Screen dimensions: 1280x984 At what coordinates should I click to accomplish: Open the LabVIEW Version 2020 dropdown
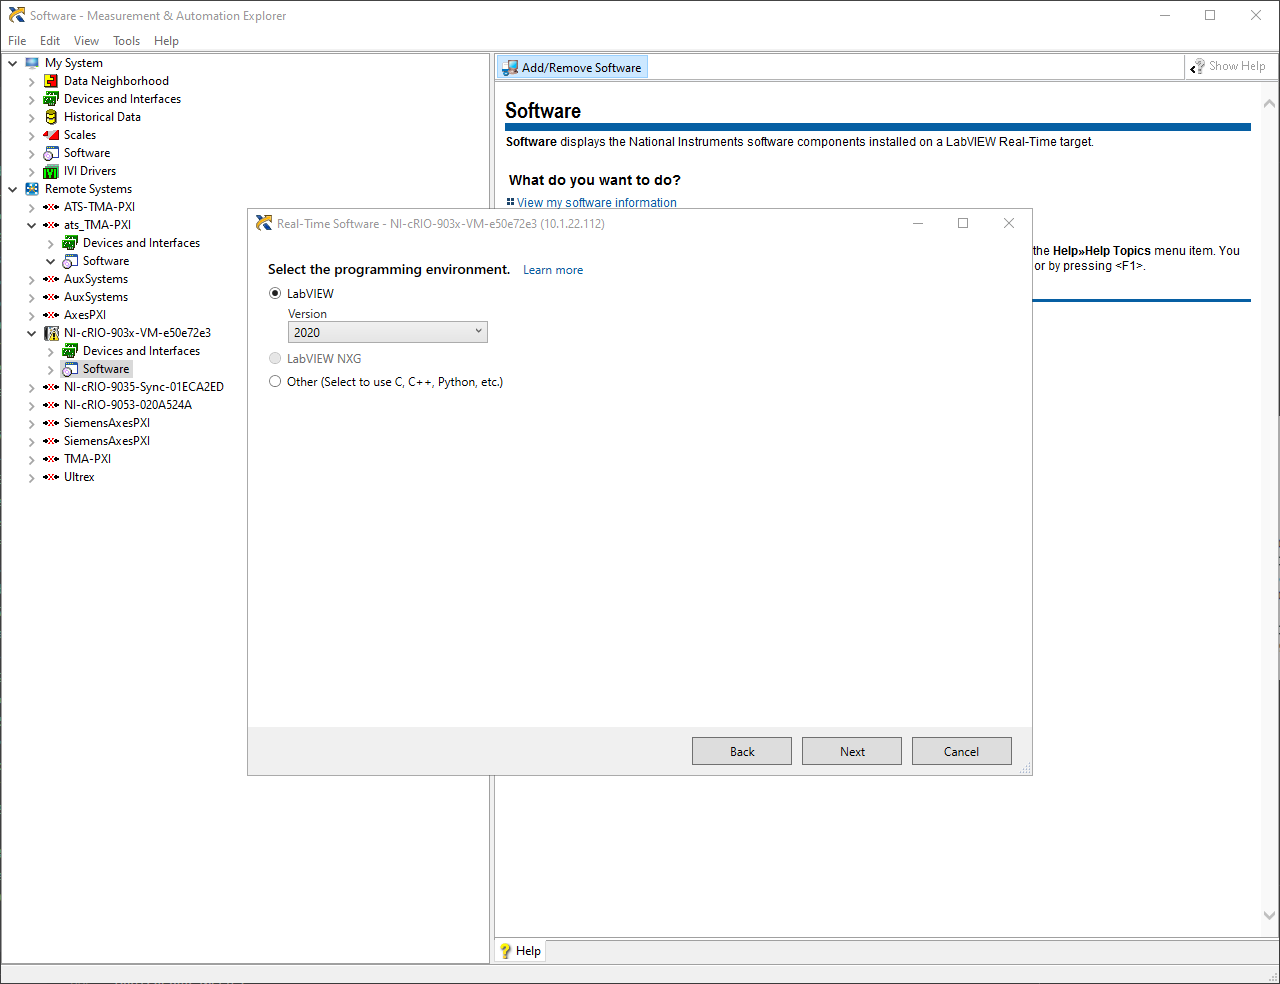point(388,332)
